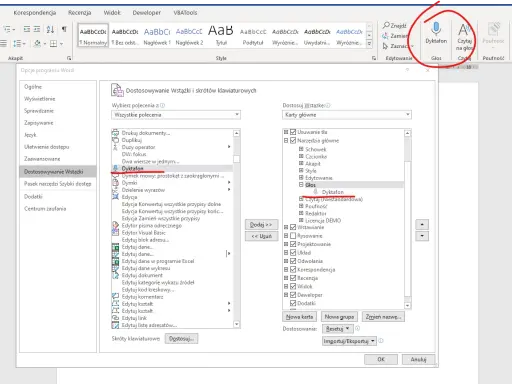Open the Resetuj dropdown button
This screenshot has height=384, width=512.
coord(337,329)
